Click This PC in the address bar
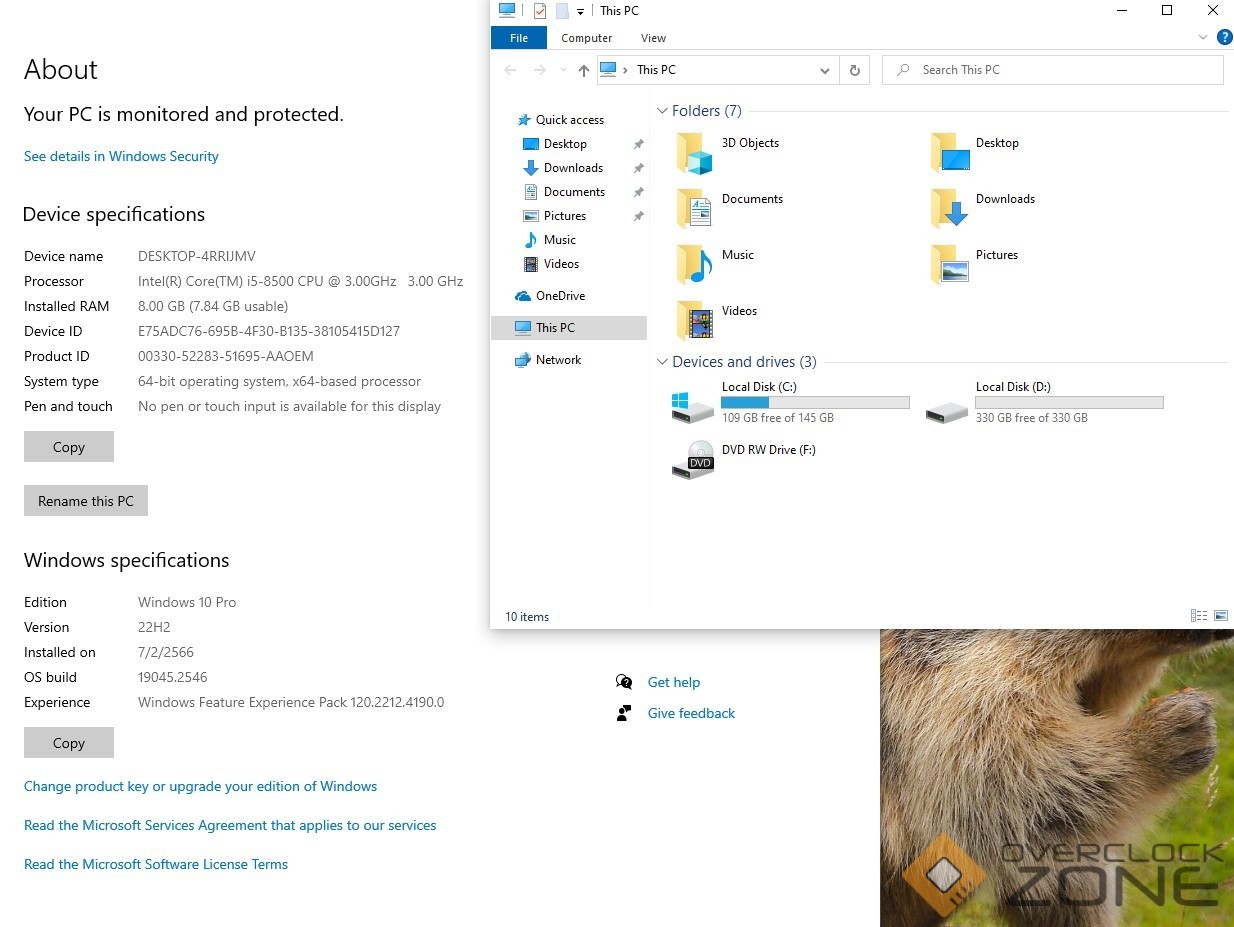 coord(656,70)
